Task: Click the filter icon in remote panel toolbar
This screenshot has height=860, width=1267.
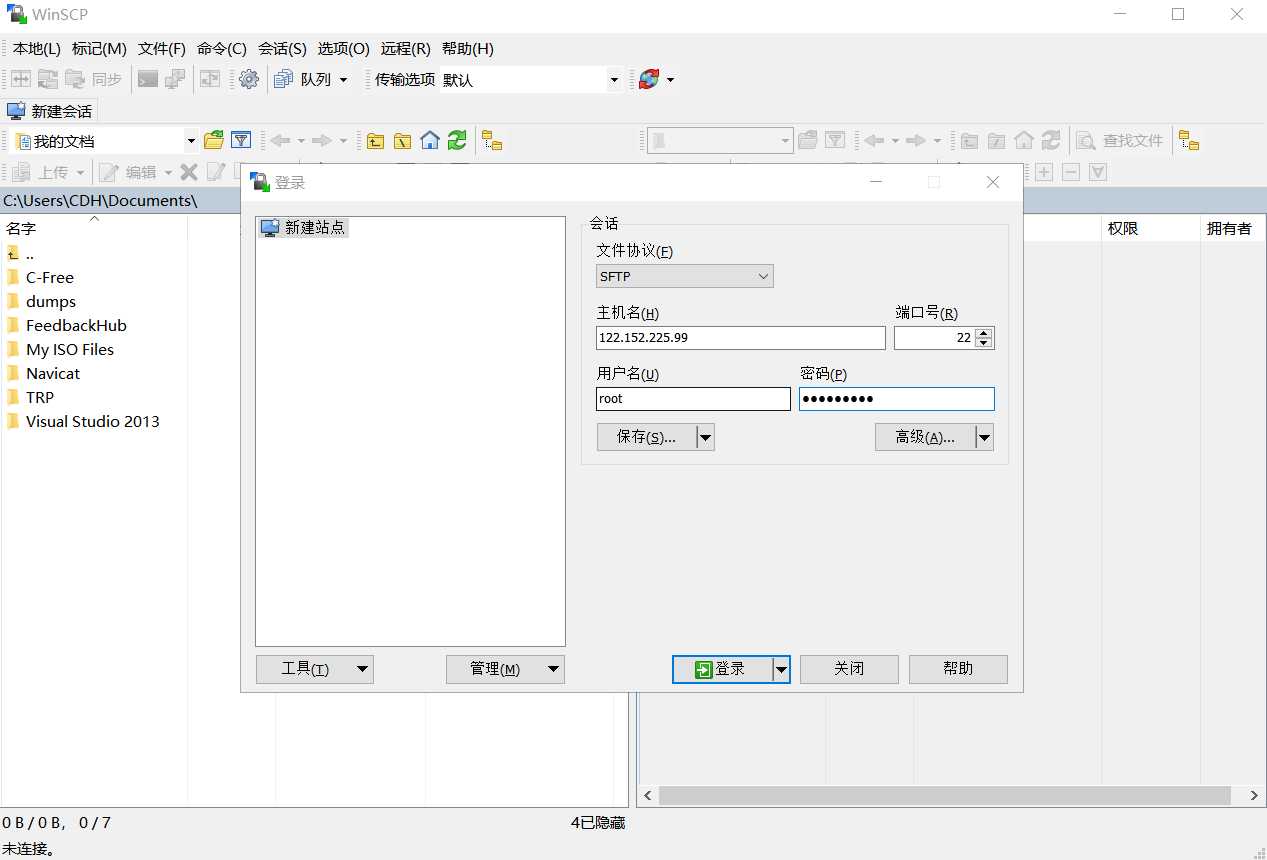Action: pos(835,140)
